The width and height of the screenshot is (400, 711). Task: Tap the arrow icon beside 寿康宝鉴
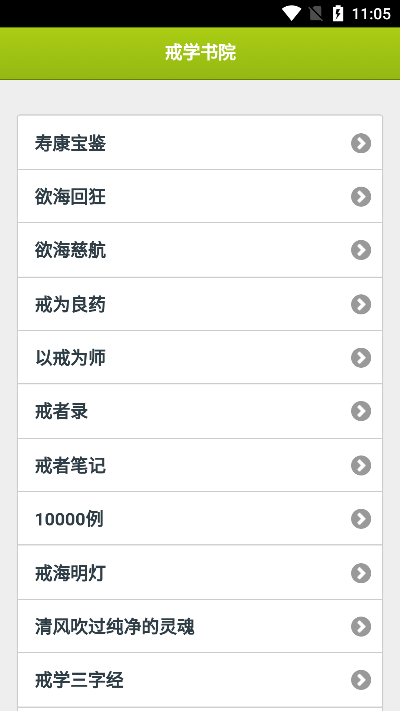361,143
